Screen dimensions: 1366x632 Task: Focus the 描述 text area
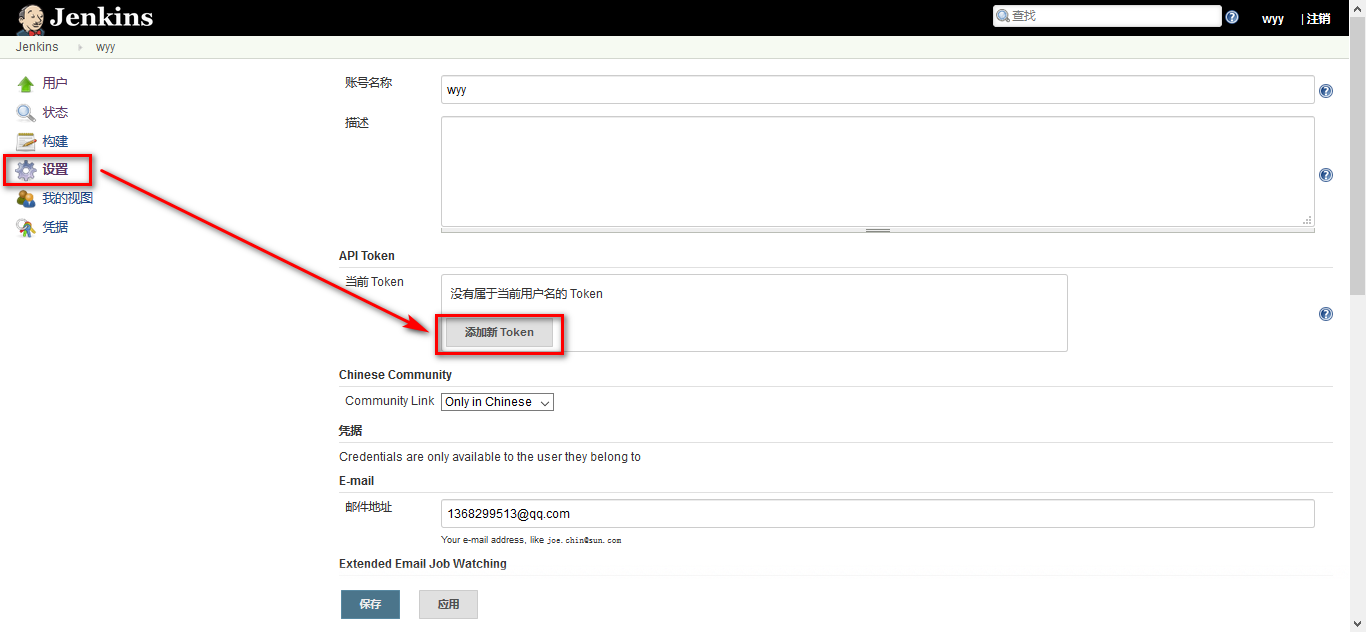(x=878, y=172)
